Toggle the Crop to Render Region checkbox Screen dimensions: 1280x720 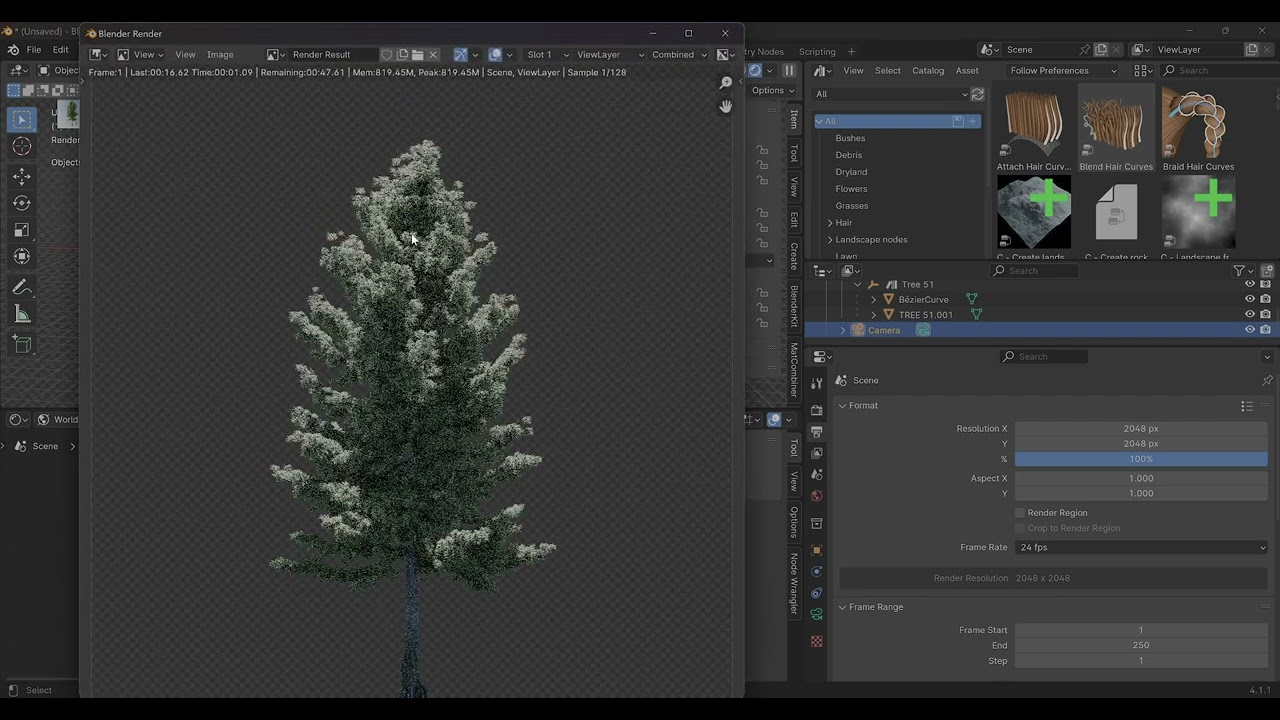(x=1020, y=528)
